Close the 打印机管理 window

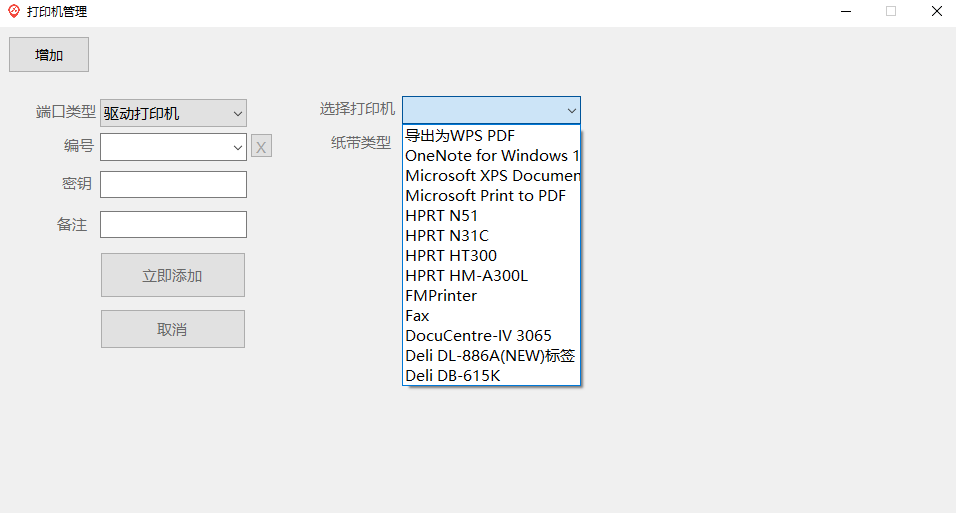click(x=936, y=11)
